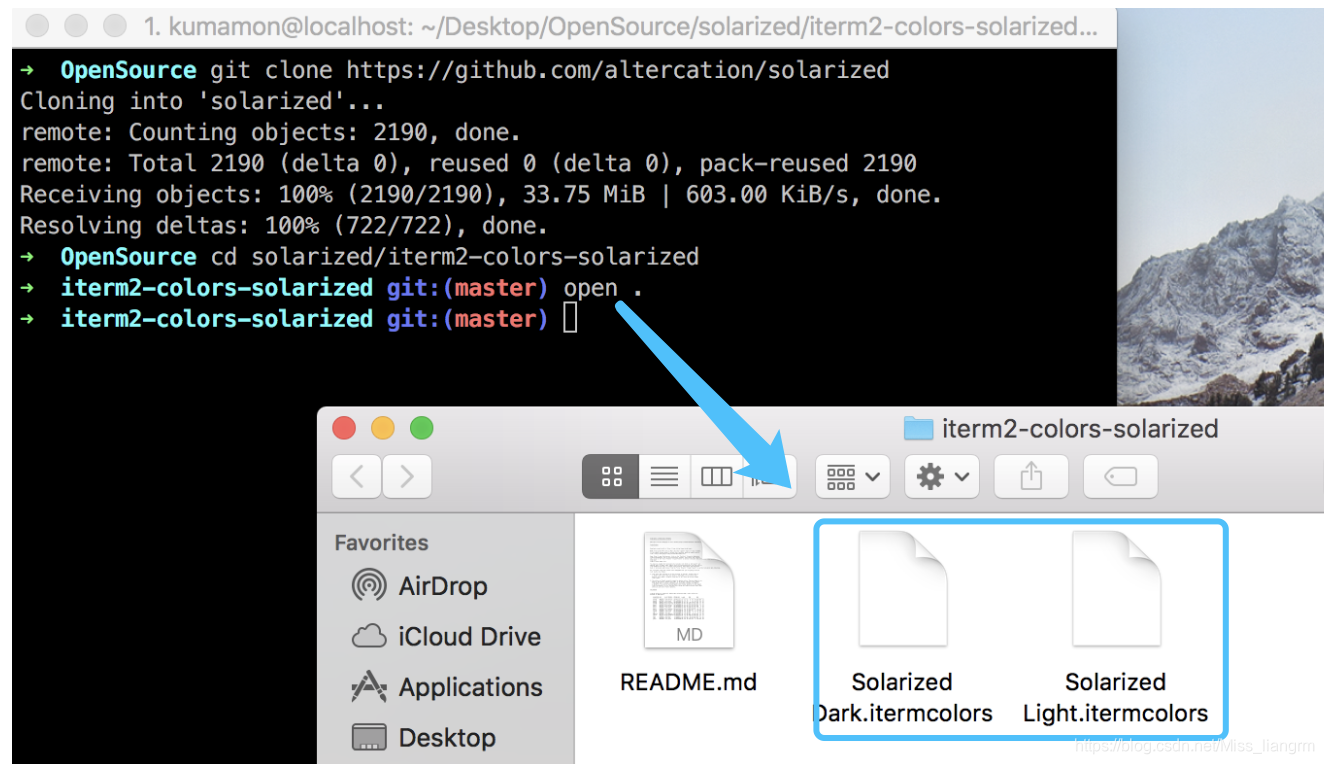This screenshot has height=764, width=1324.
Task: Click the forward navigation arrow
Action: click(407, 476)
